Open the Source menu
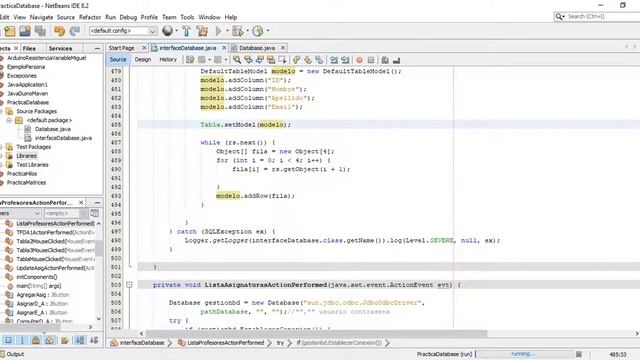Viewport: 640px width, 360px height. (66, 17)
